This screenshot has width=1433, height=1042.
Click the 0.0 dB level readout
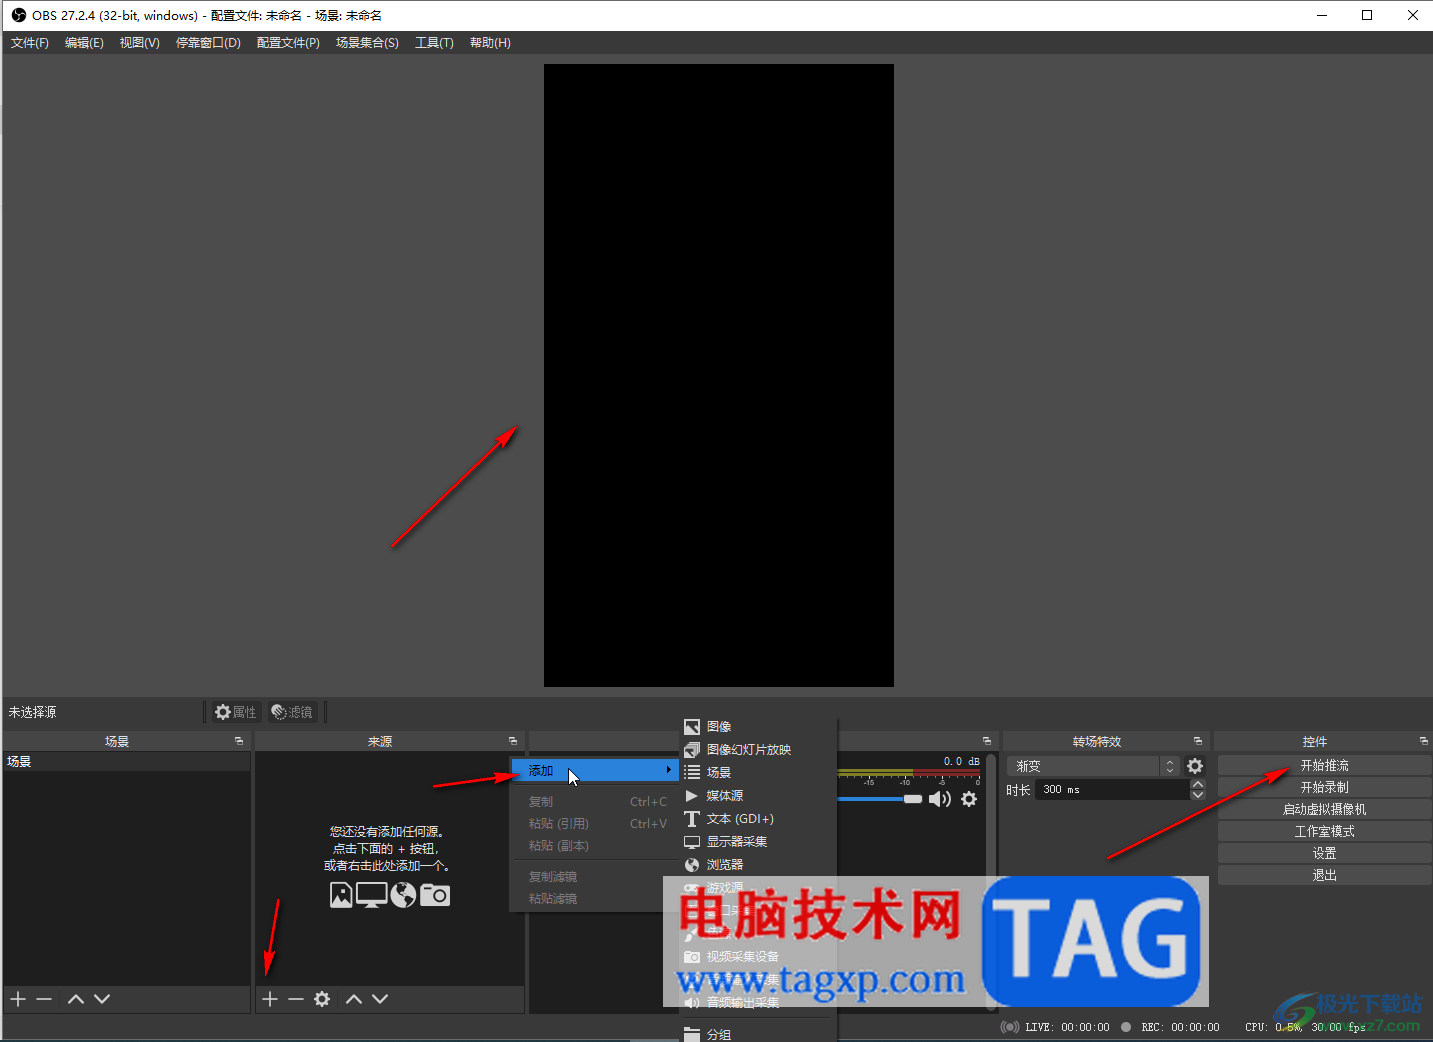point(962,762)
